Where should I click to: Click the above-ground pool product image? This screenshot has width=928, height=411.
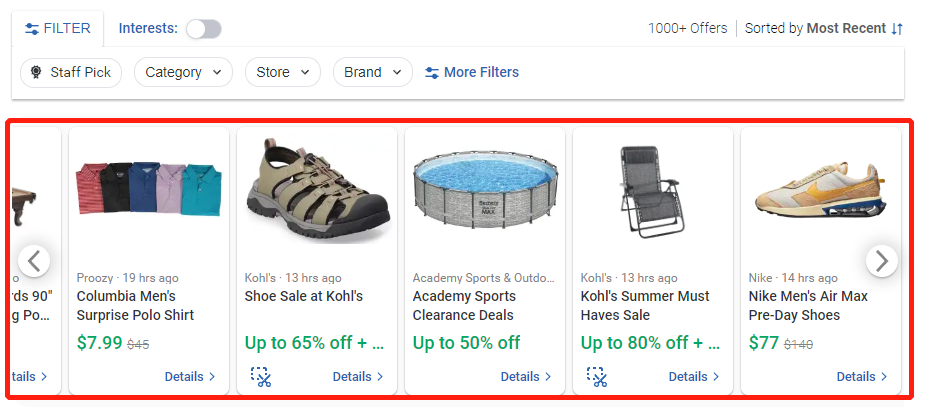click(x=485, y=188)
